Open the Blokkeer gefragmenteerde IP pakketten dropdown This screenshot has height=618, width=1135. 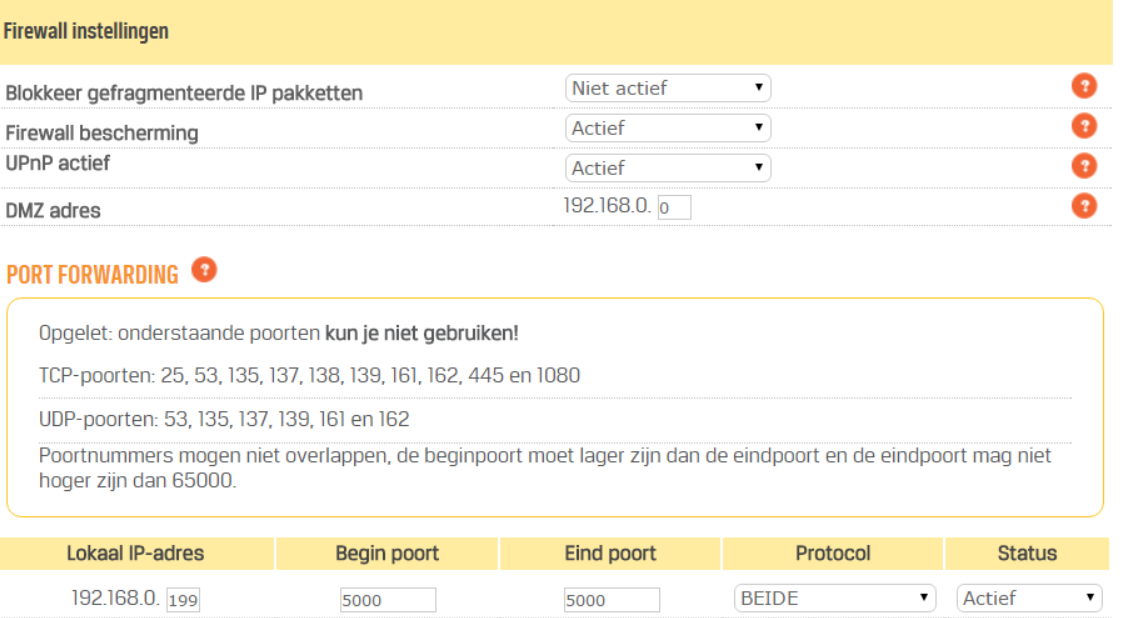(x=668, y=88)
